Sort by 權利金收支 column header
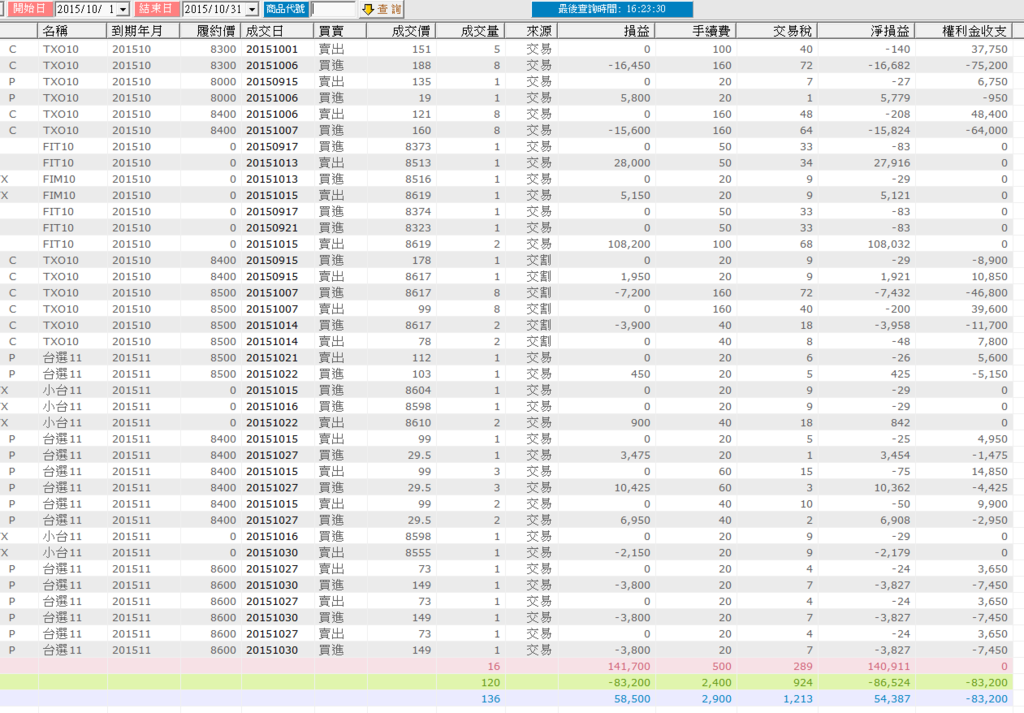1024x713 pixels. click(x=963, y=31)
